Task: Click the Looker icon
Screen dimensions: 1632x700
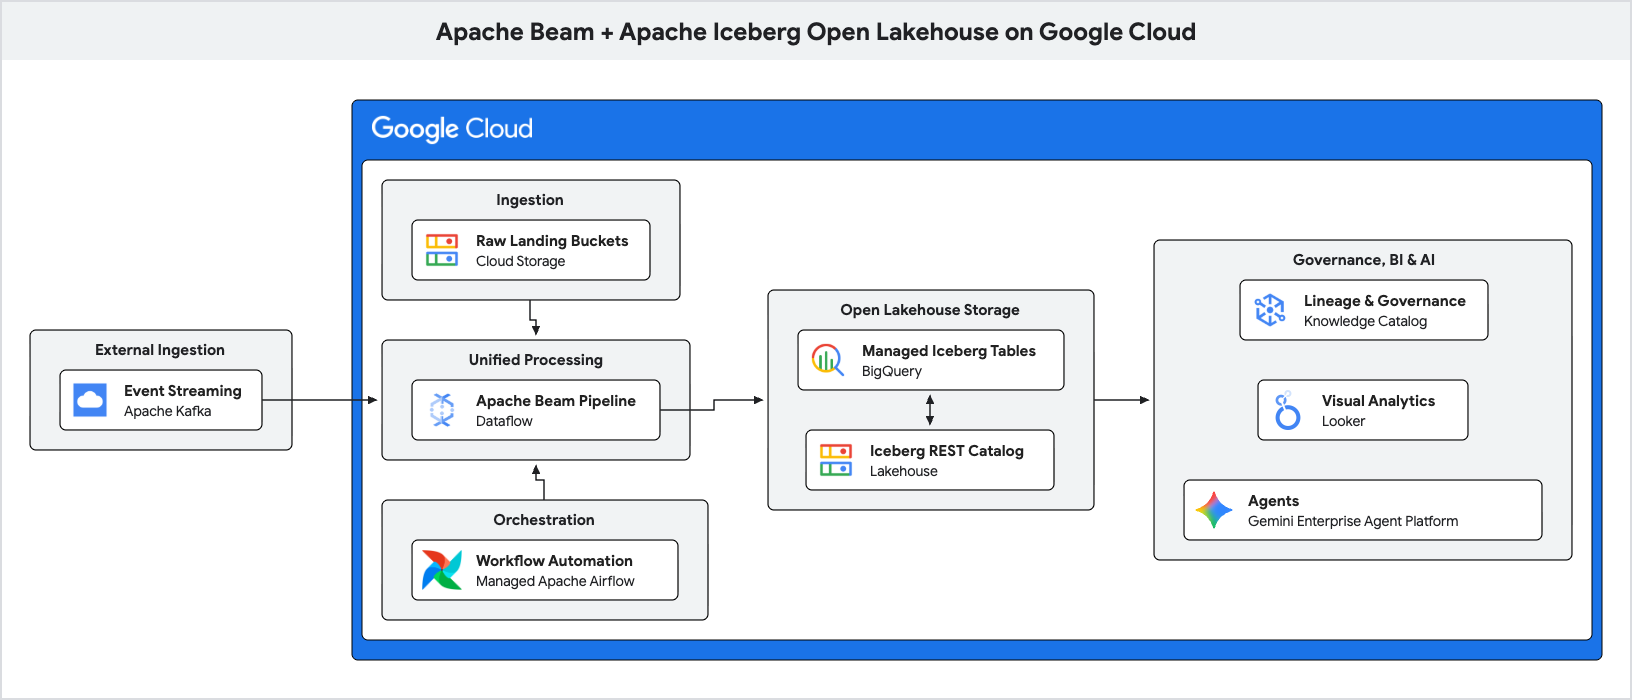Action: [1287, 410]
